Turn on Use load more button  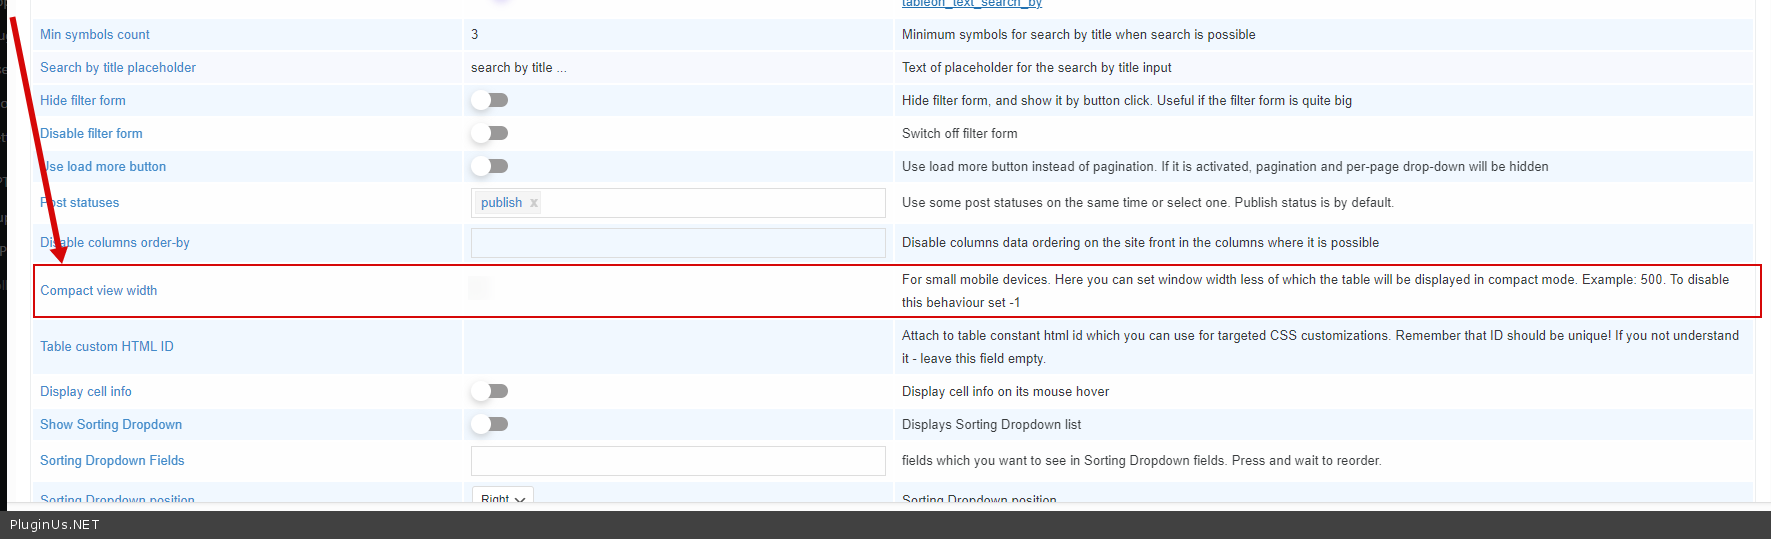tap(490, 166)
